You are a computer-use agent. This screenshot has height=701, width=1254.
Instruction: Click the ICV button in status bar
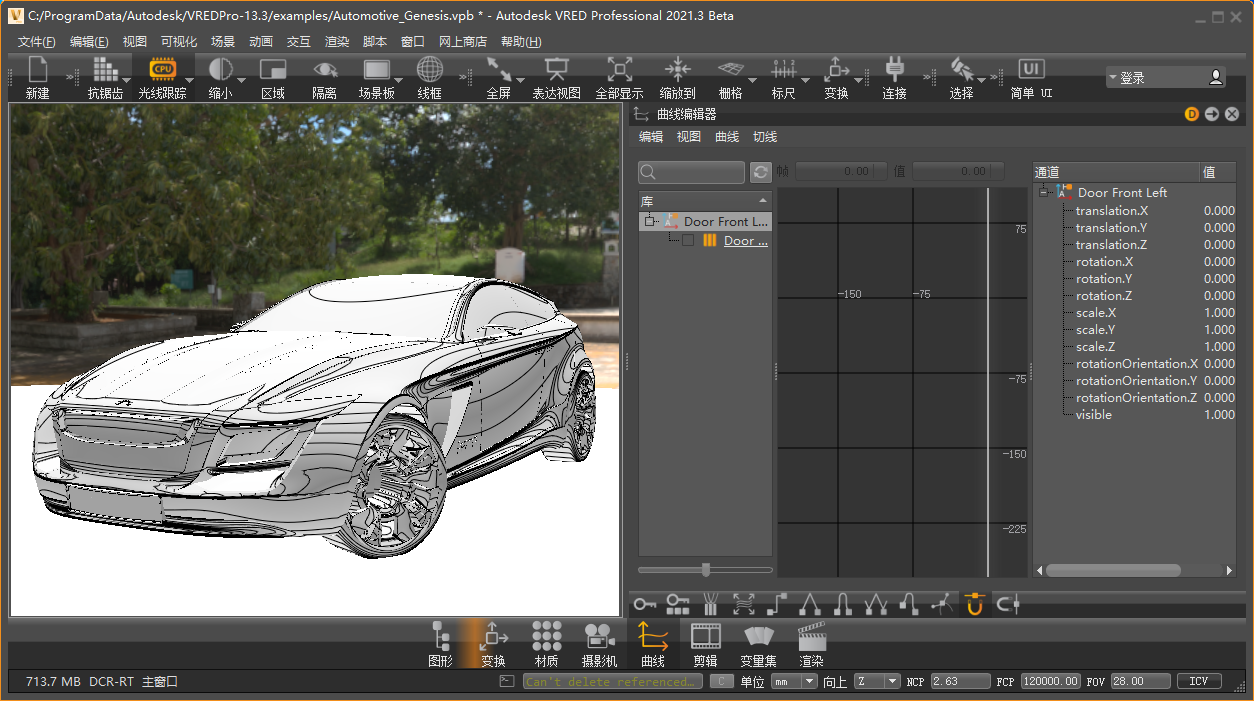1198,682
